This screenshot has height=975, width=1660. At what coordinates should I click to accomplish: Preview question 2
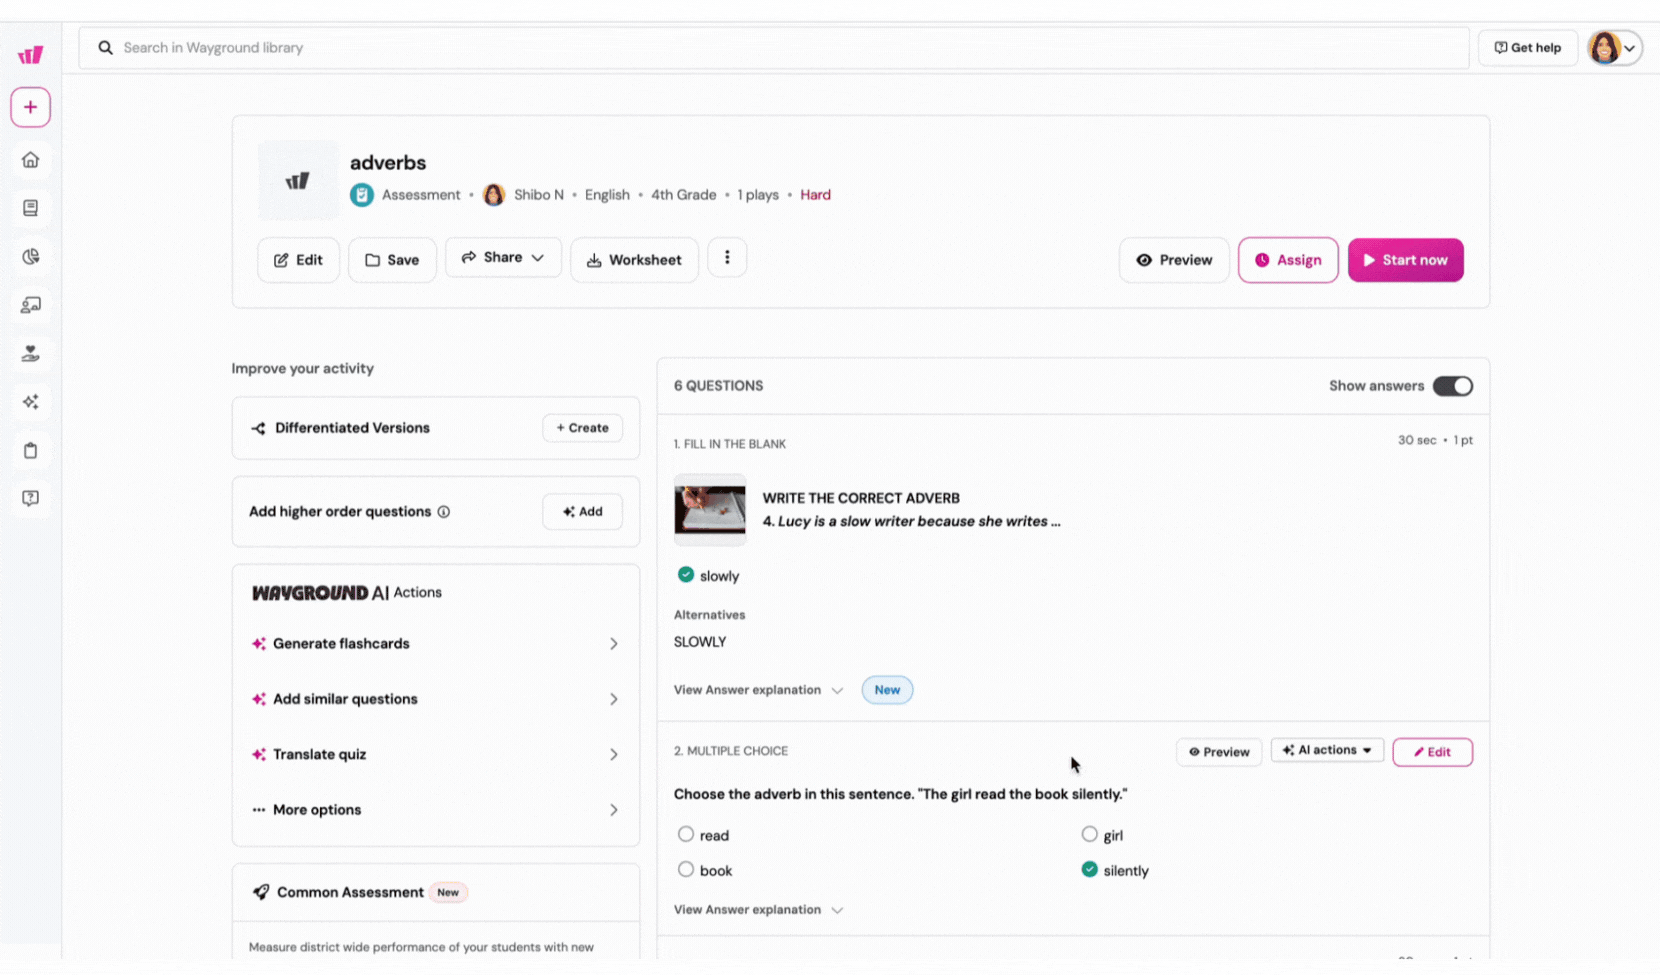pyautogui.click(x=1219, y=752)
